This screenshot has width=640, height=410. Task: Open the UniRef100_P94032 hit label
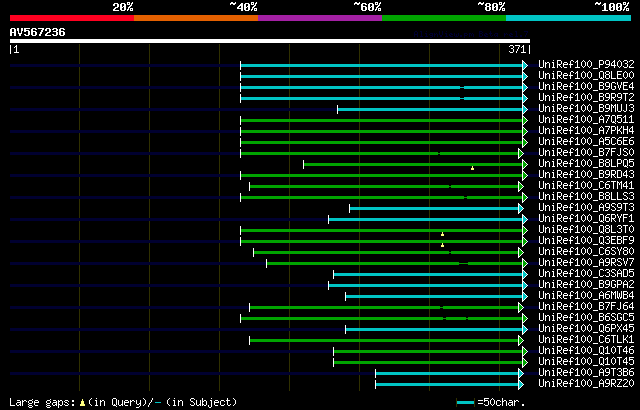pos(586,64)
